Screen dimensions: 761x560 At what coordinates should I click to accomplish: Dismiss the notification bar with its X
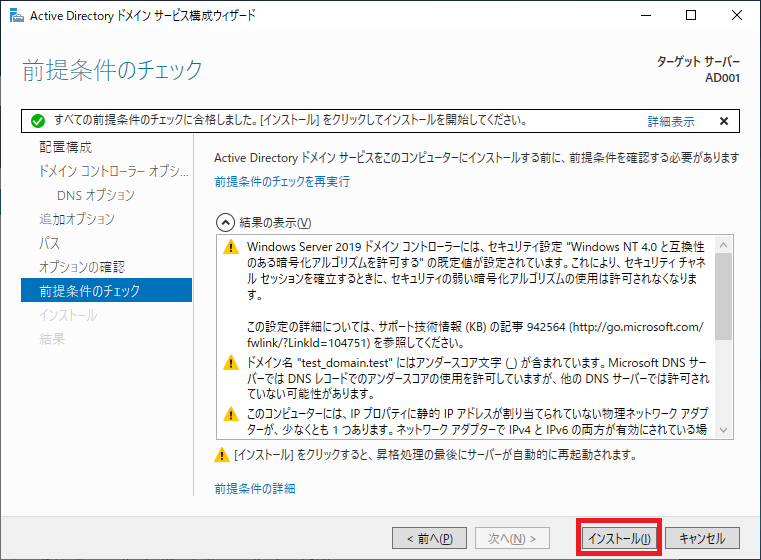tap(724, 121)
